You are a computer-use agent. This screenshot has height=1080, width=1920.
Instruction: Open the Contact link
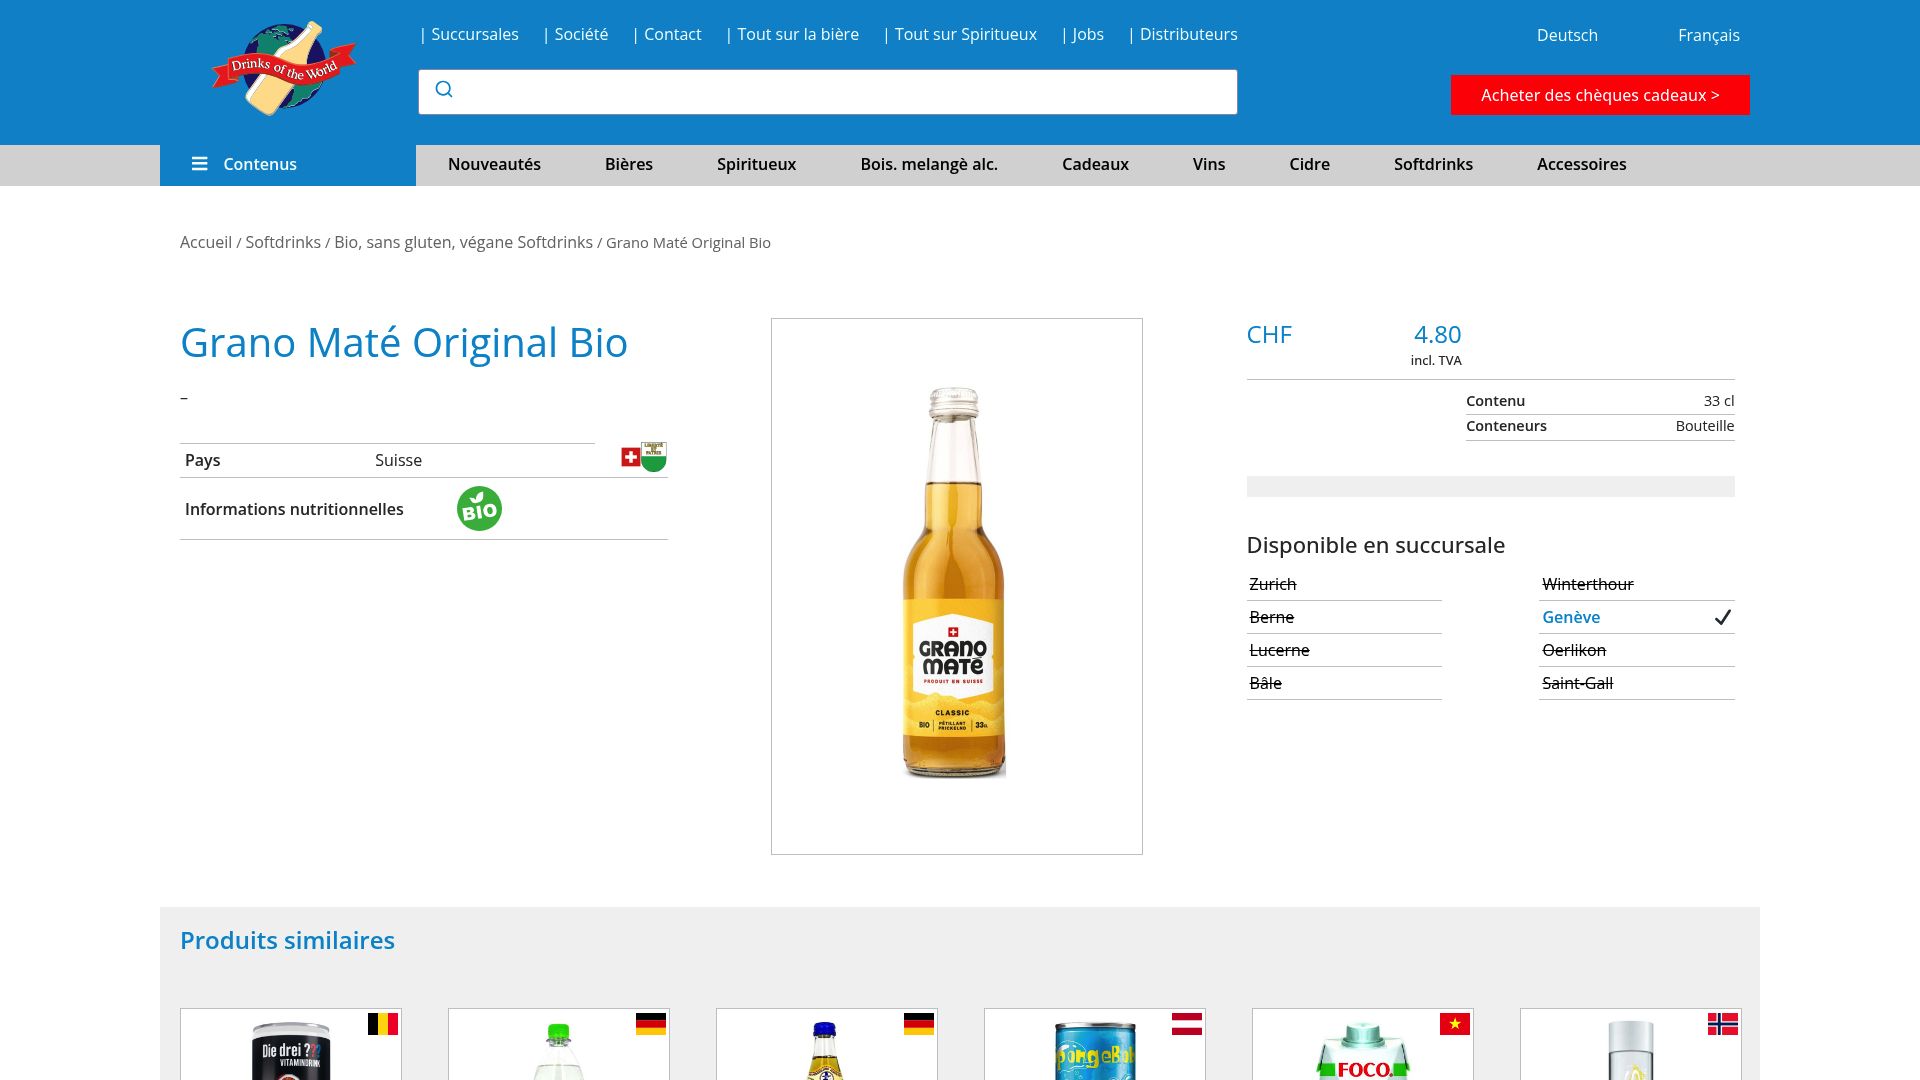(673, 34)
